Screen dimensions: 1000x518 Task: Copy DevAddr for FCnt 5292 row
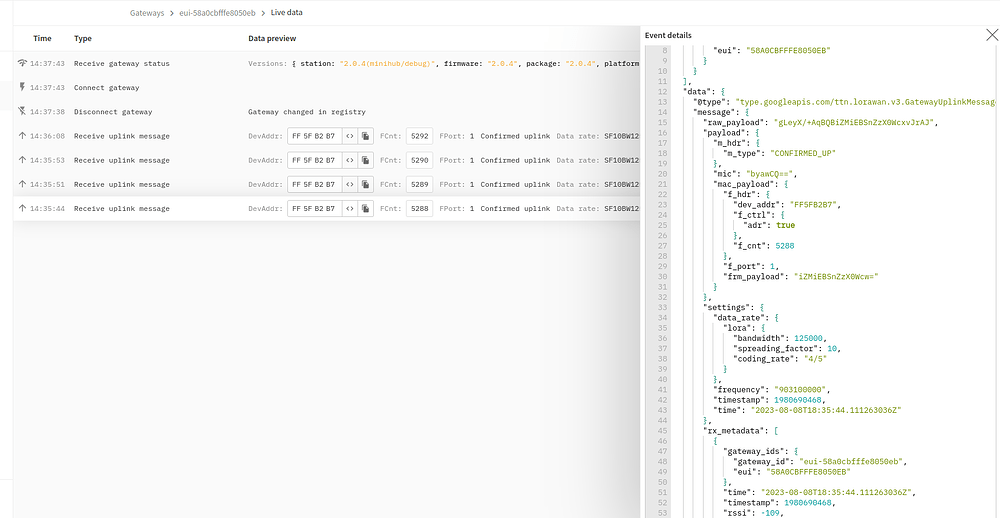pos(367,136)
